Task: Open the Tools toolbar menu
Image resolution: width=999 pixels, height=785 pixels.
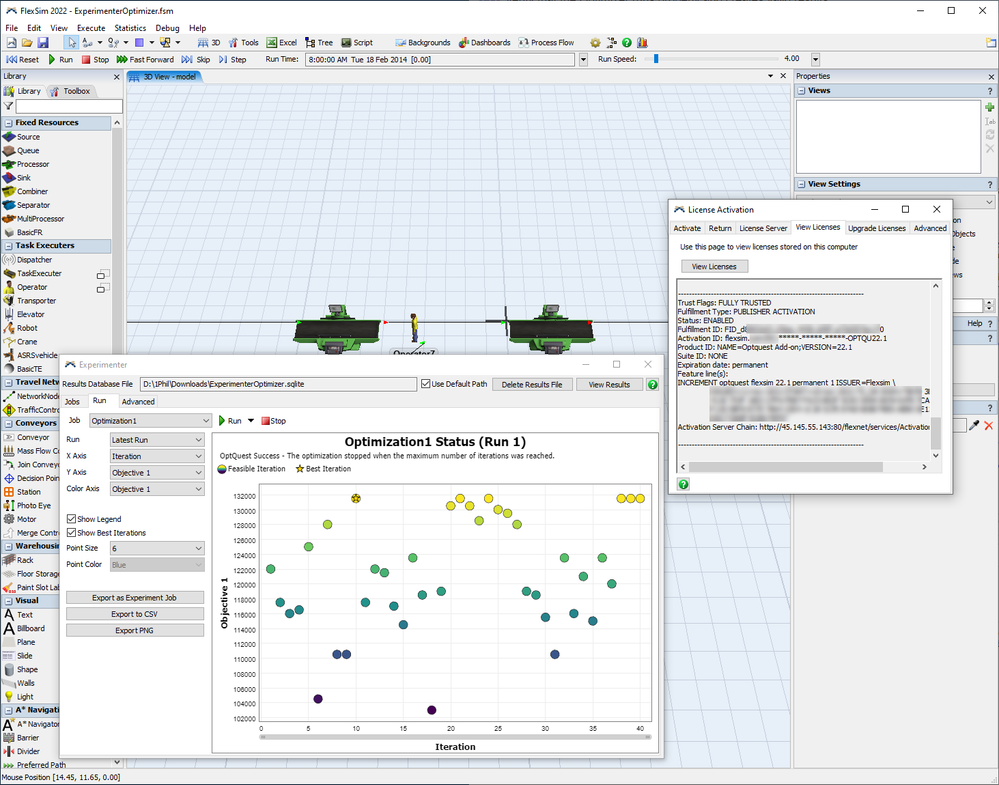Action: pos(243,43)
